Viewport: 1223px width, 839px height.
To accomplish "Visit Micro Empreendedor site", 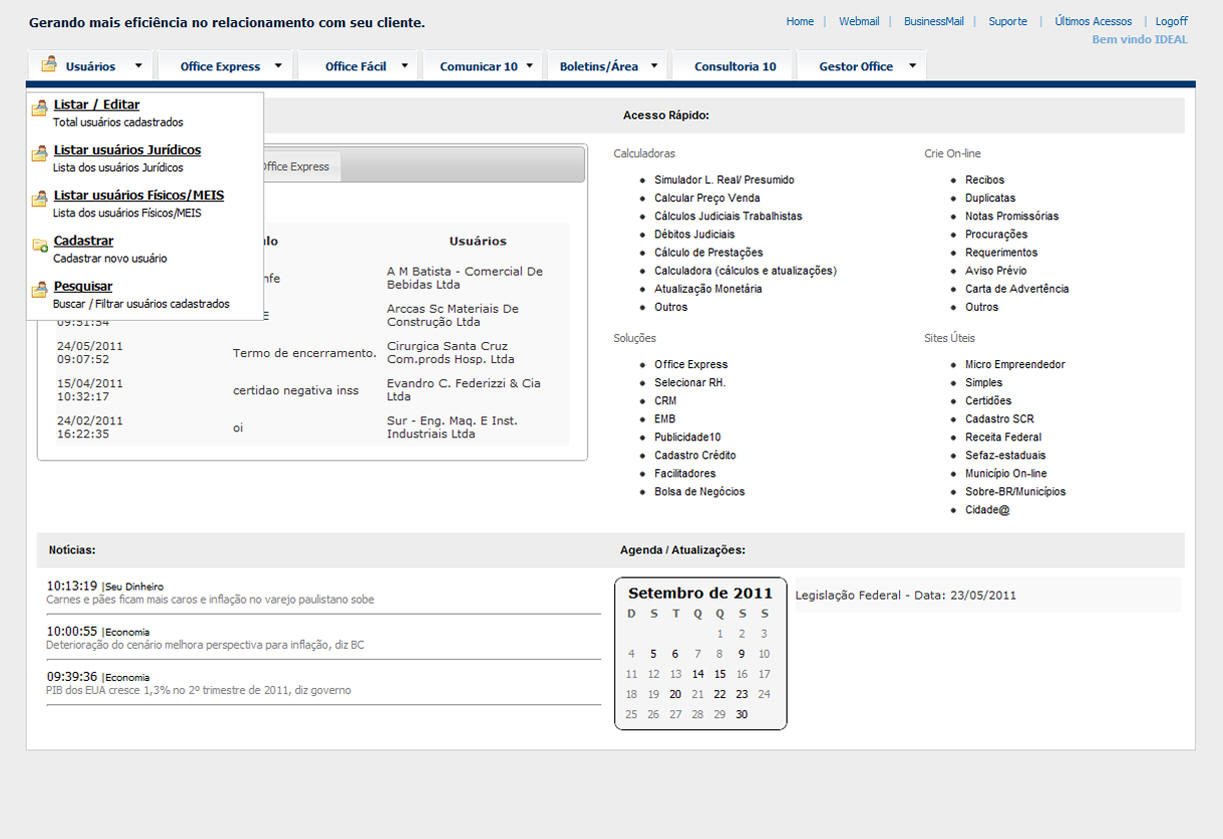I will click(1015, 365).
